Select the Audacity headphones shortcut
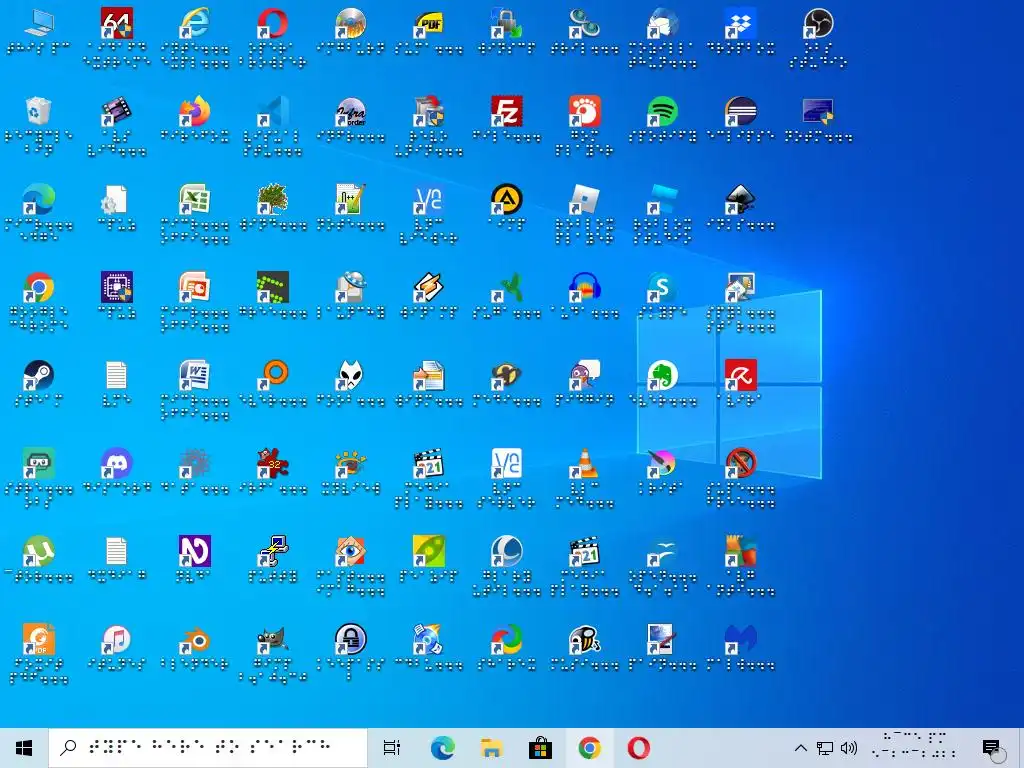This screenshot has width=1024, height=768. tap(584, 287)
